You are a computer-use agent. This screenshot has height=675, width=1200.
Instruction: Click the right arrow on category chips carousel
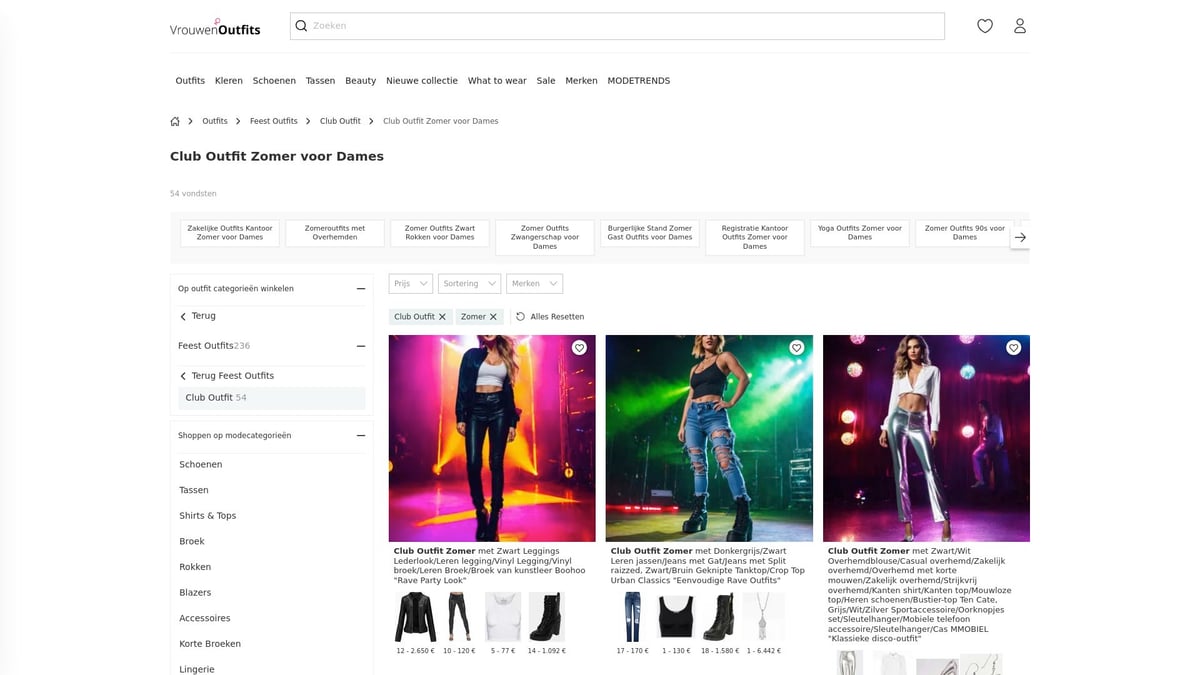pyautogui.click(x=1020, y=237)
